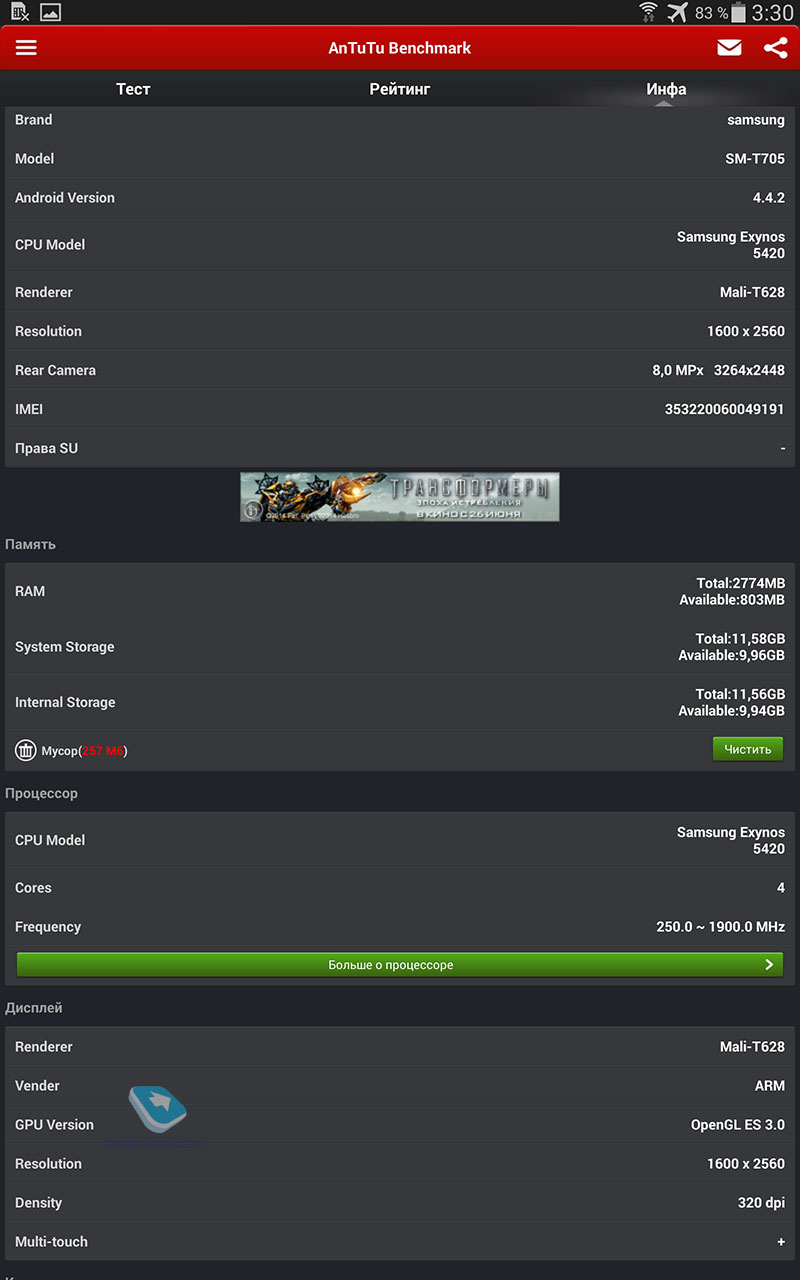The height and width of the screenshot is (1280, 800).
Task: Tap the trash bin Мусор icon
Action: pos(25,750)
